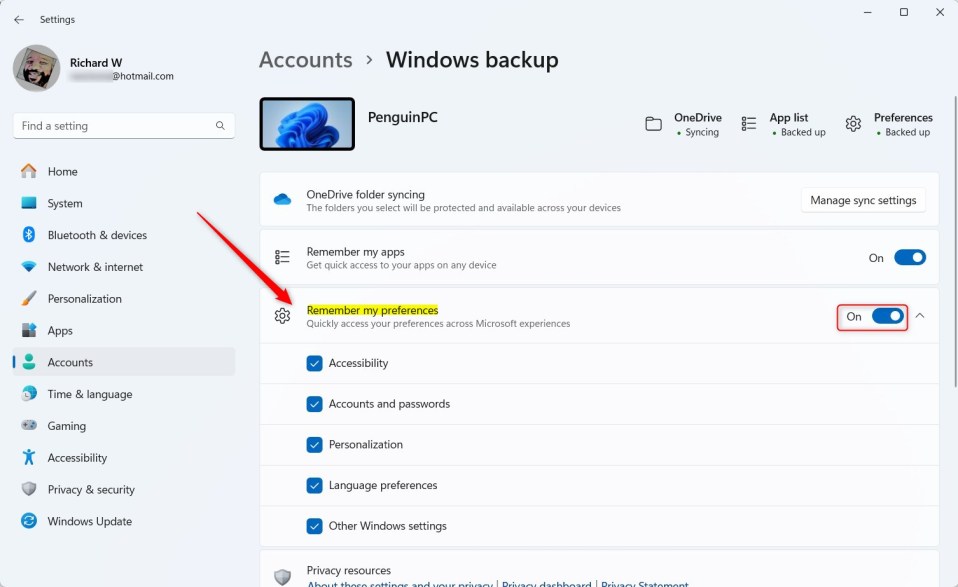Viewport: 958px width, 587px height.
Task: Click OneDrive folder syncing heading
Action: click(365, 194)
